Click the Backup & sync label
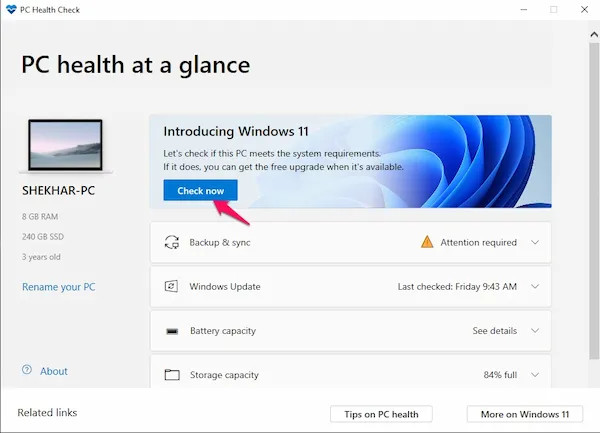The image size is (600, 433). (220, 243)
